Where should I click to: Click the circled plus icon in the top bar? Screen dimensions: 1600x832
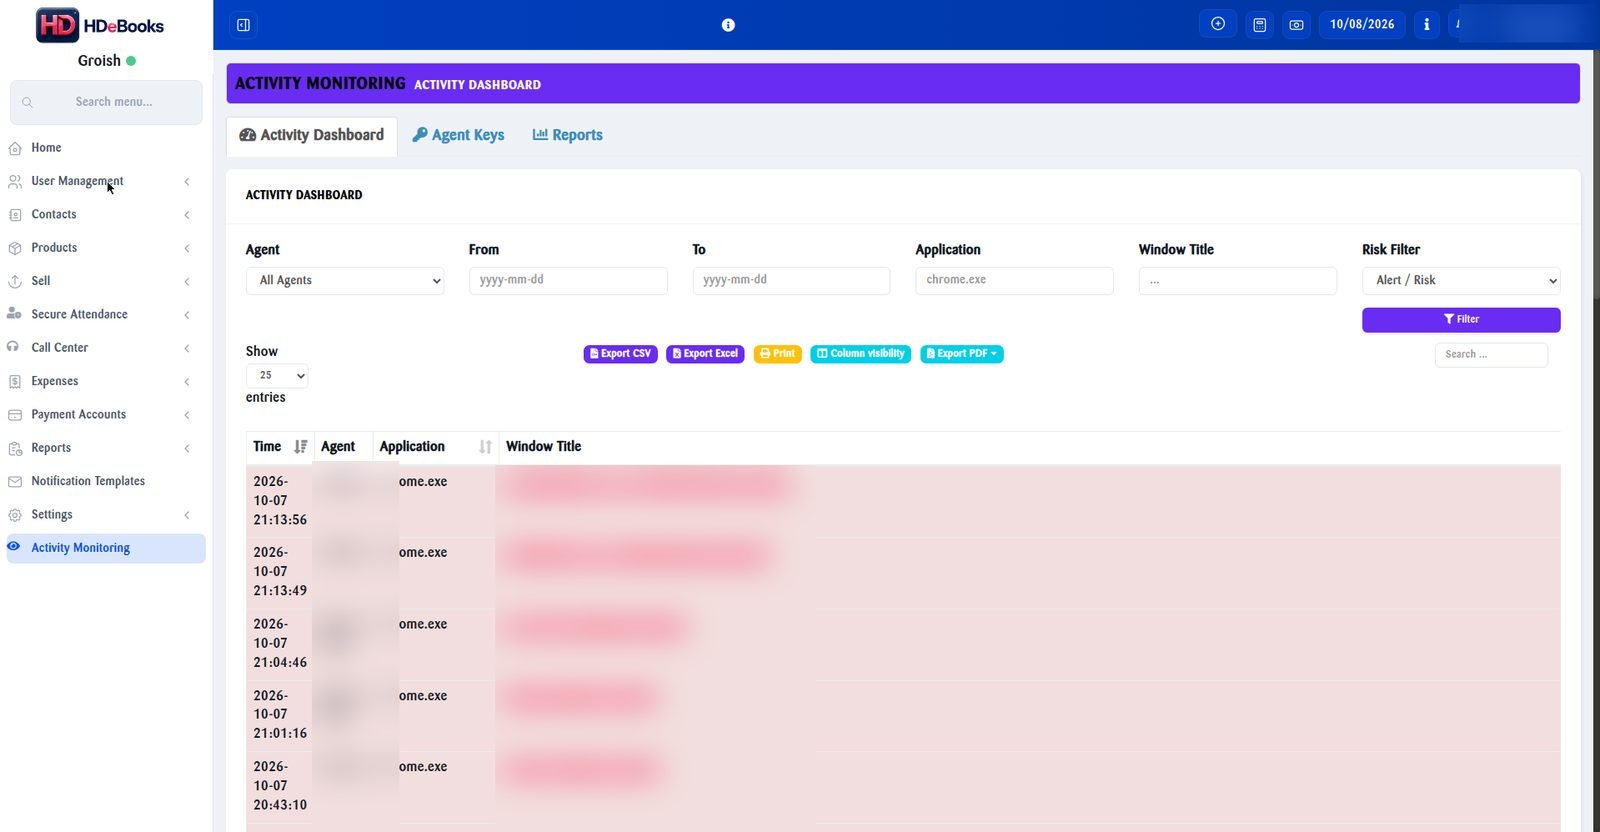coord(1218,24)
